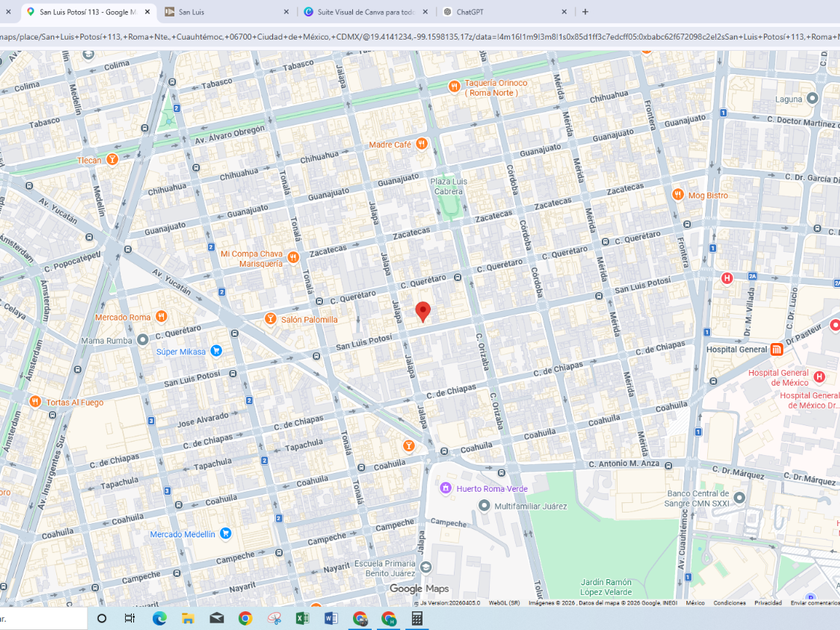
Task: Click the C. Antonio M. Anza label
Action: point(624,463)
